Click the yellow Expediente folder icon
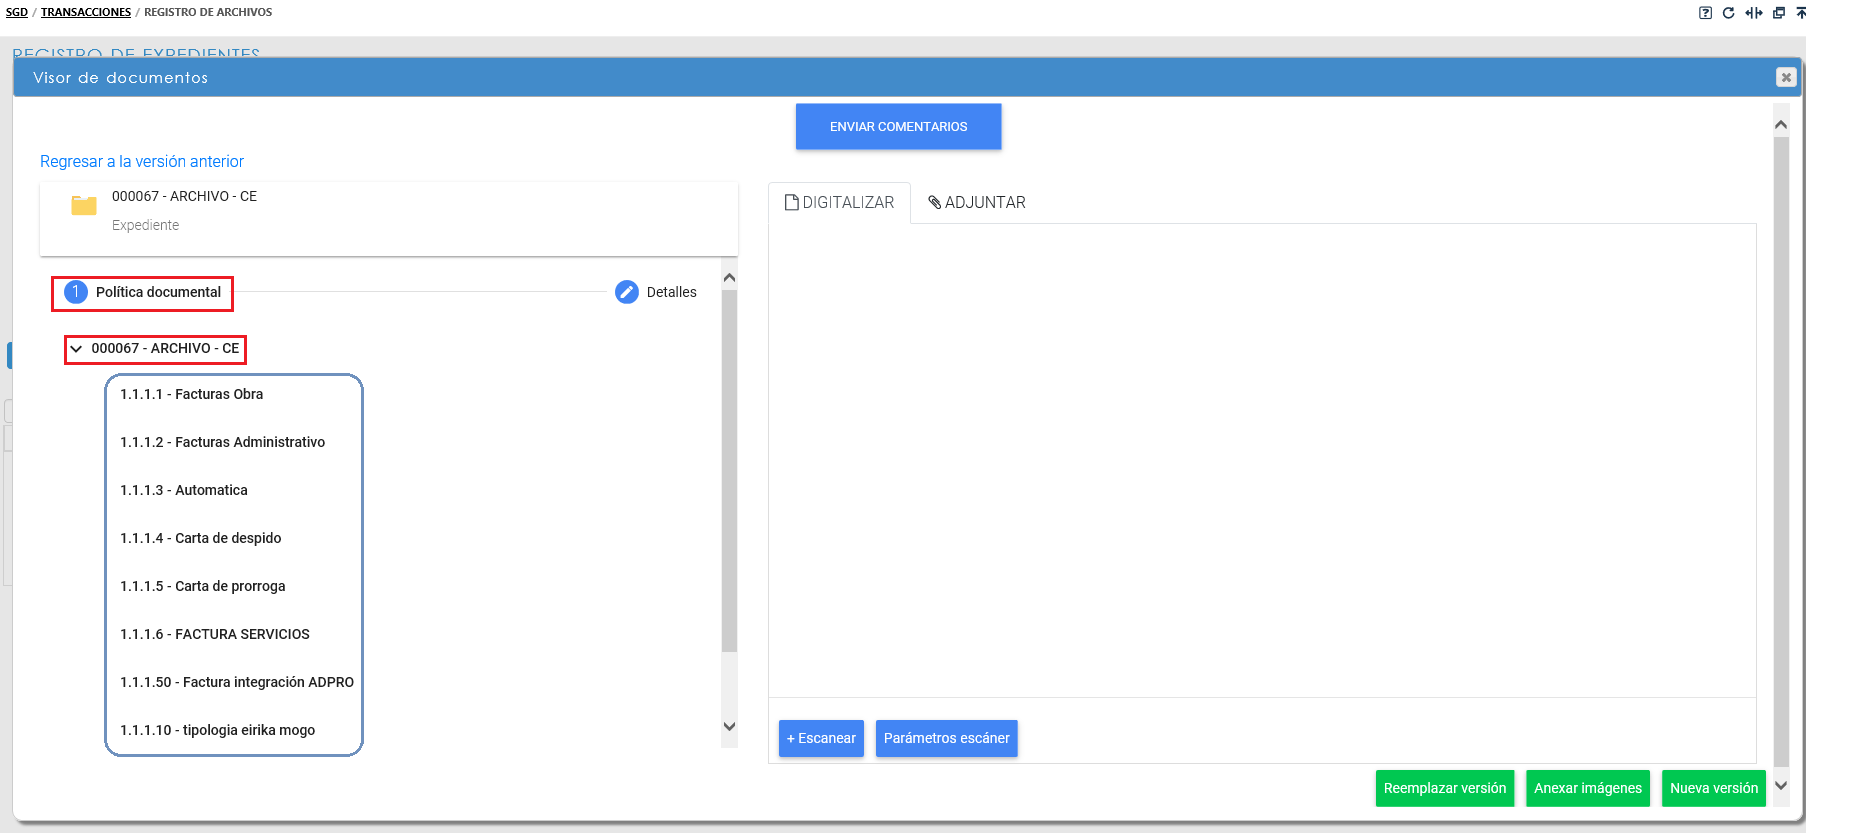The height and width of the screenshot is (833, 1875). [x=84, y=205]
